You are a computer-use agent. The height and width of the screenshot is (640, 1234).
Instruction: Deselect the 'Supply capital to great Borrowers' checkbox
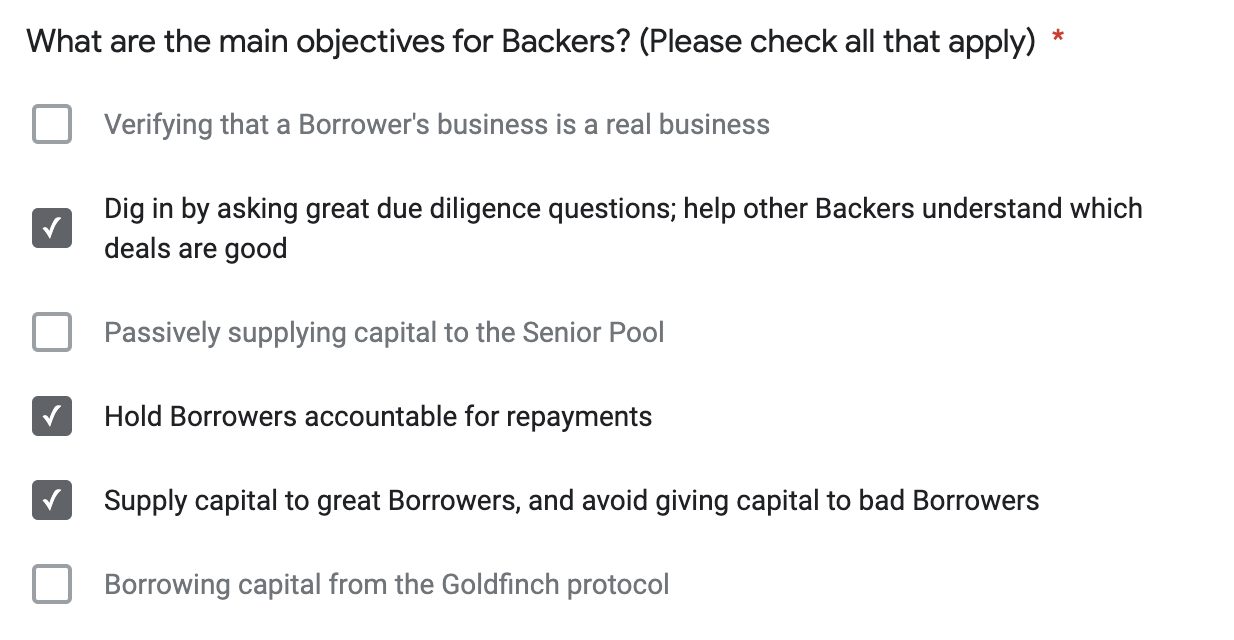tap(52, 500)
